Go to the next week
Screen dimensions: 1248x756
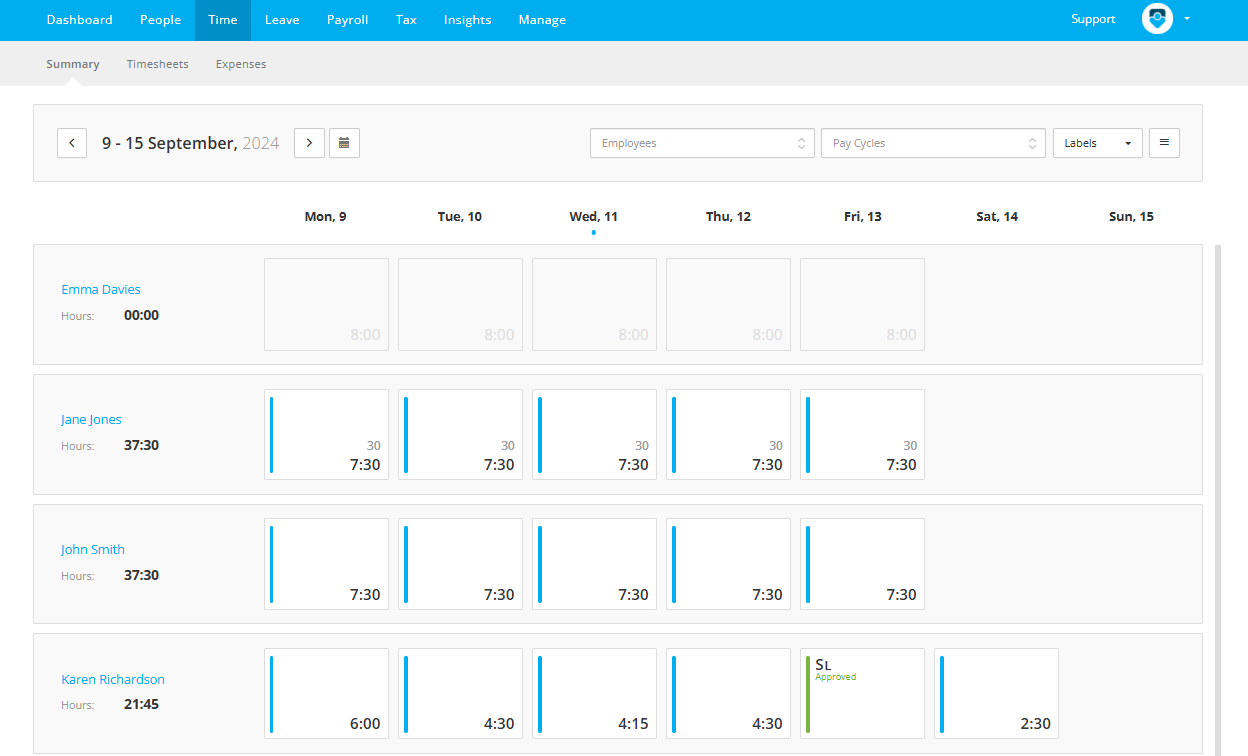(309, 143)
